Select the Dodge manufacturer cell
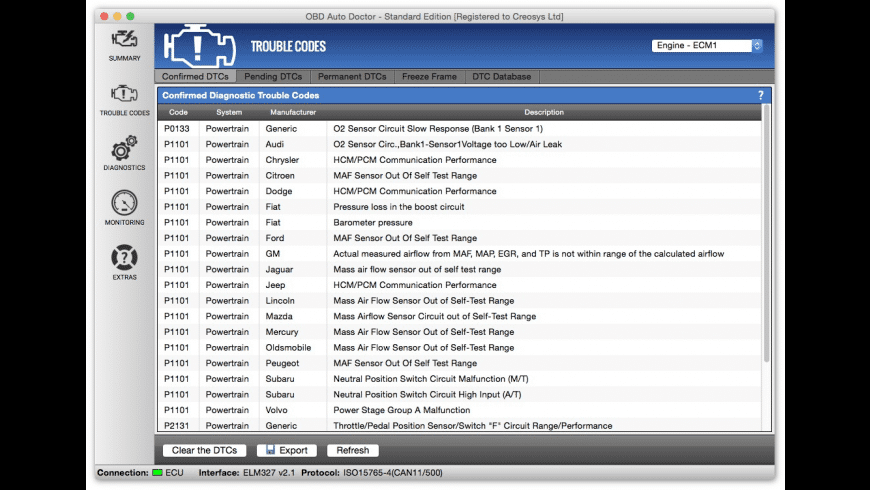870x490 pixels. coord(279,191)
